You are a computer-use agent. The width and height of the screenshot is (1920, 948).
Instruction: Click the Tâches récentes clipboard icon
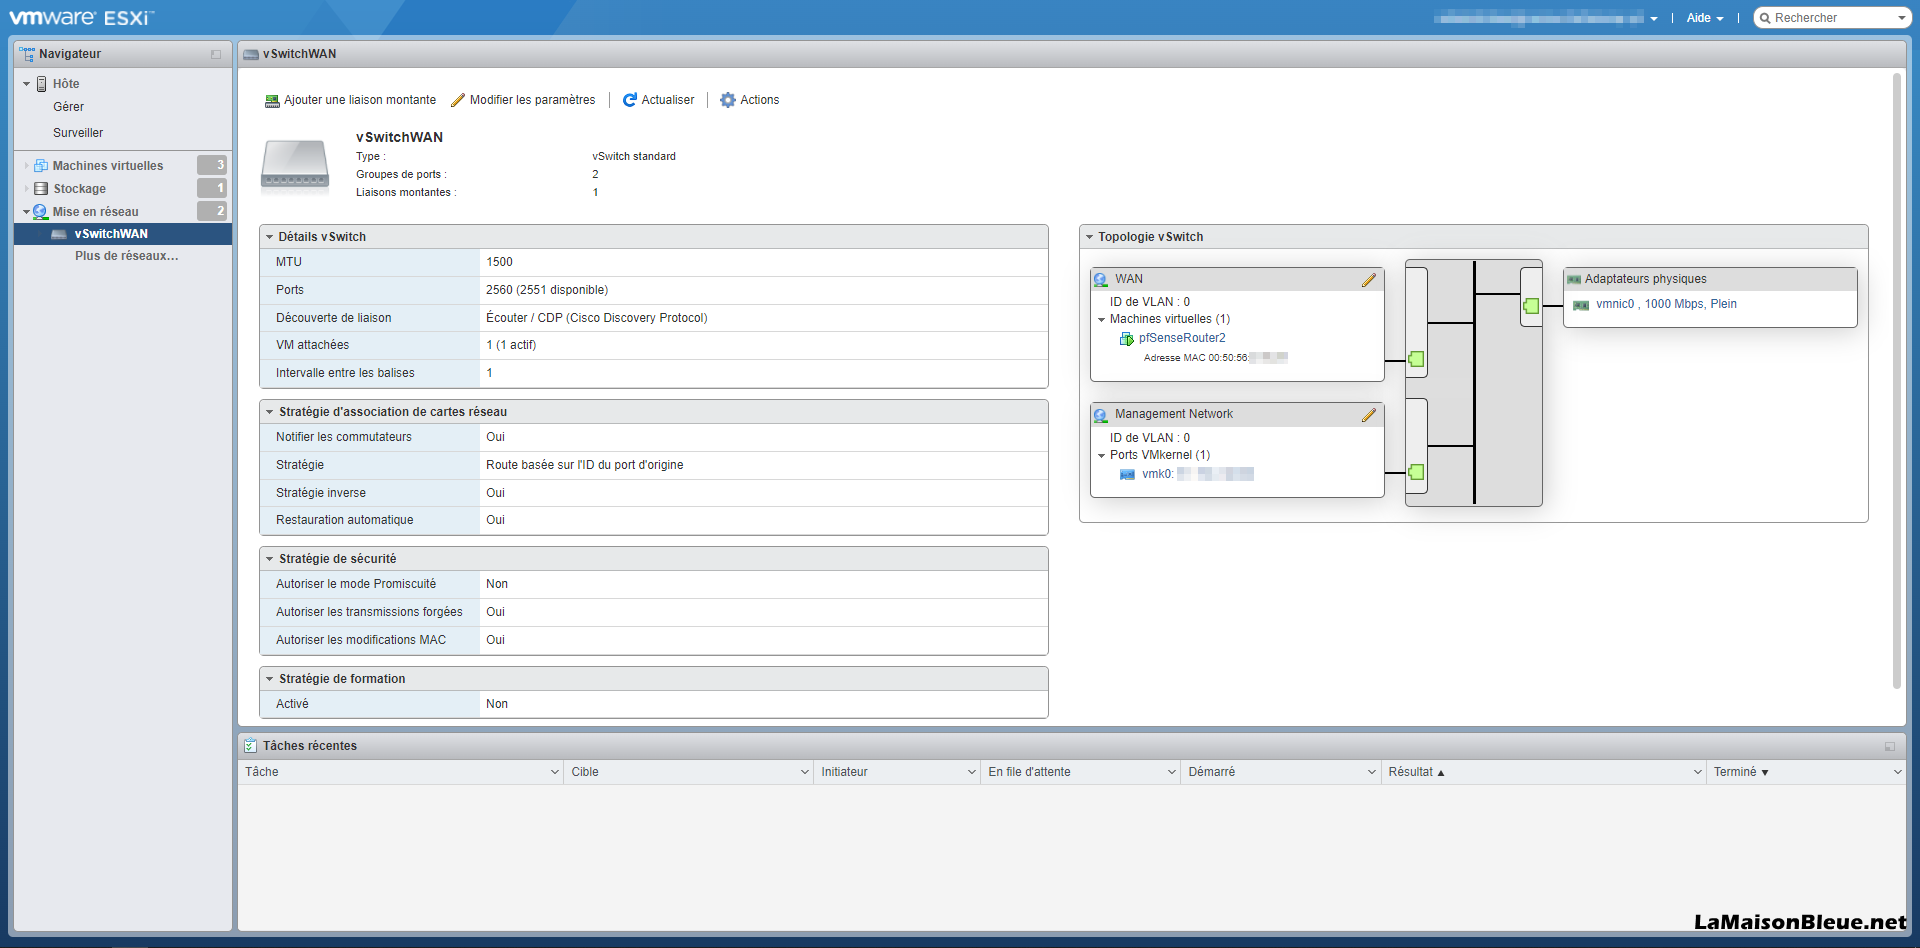tap(250, 746)
